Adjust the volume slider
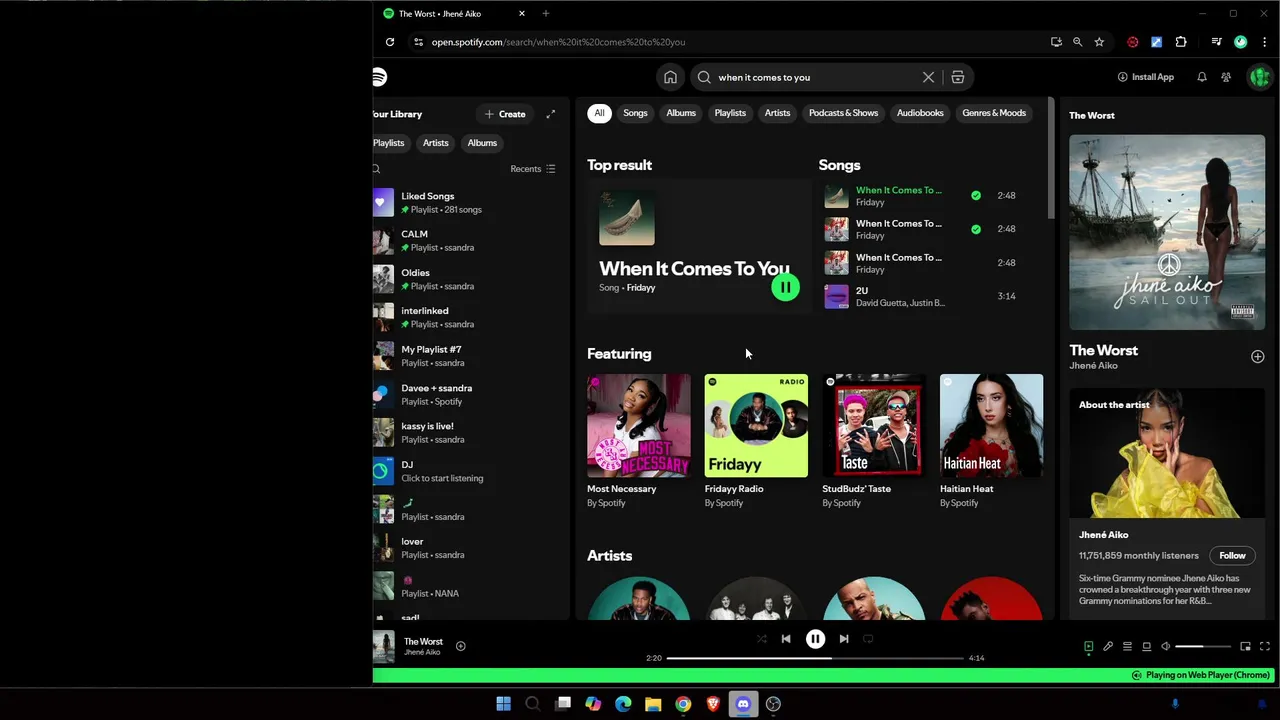 (1202, 646)
